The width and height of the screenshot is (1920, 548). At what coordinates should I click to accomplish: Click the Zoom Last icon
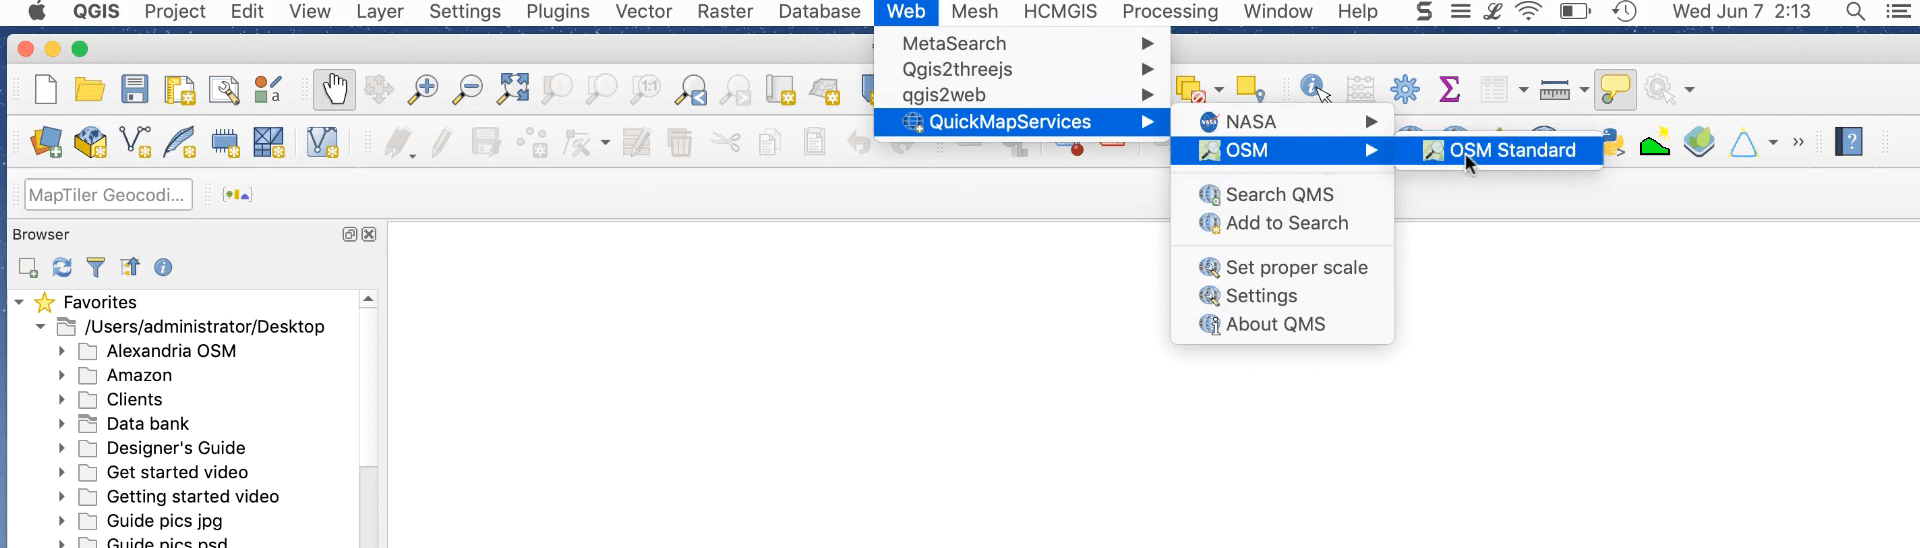coord(690,90)
